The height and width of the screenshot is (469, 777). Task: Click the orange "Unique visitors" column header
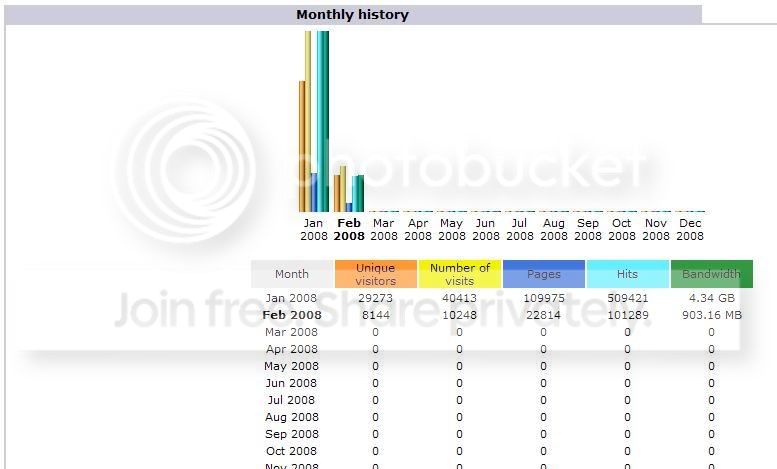pos(376,274)
